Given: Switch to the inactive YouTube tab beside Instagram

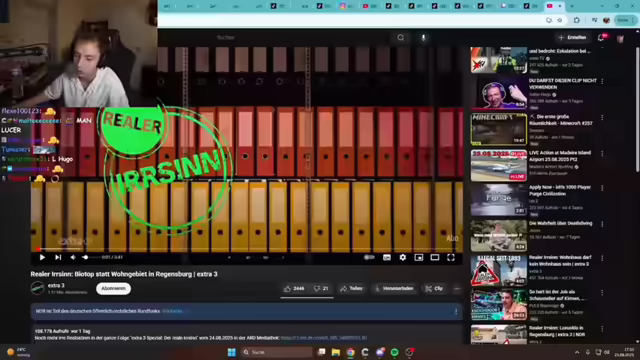Looking at the screenshot, I should (x=369, y=6).
